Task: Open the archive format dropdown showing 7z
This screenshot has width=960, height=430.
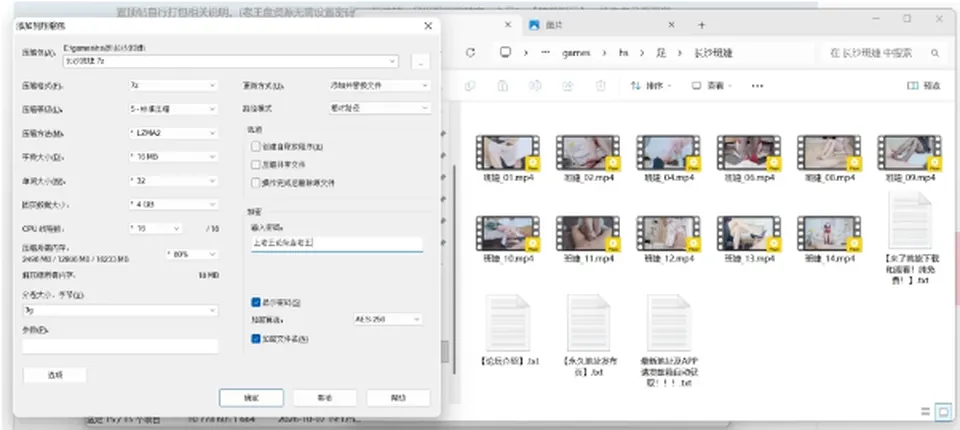Action: point(173,85)
